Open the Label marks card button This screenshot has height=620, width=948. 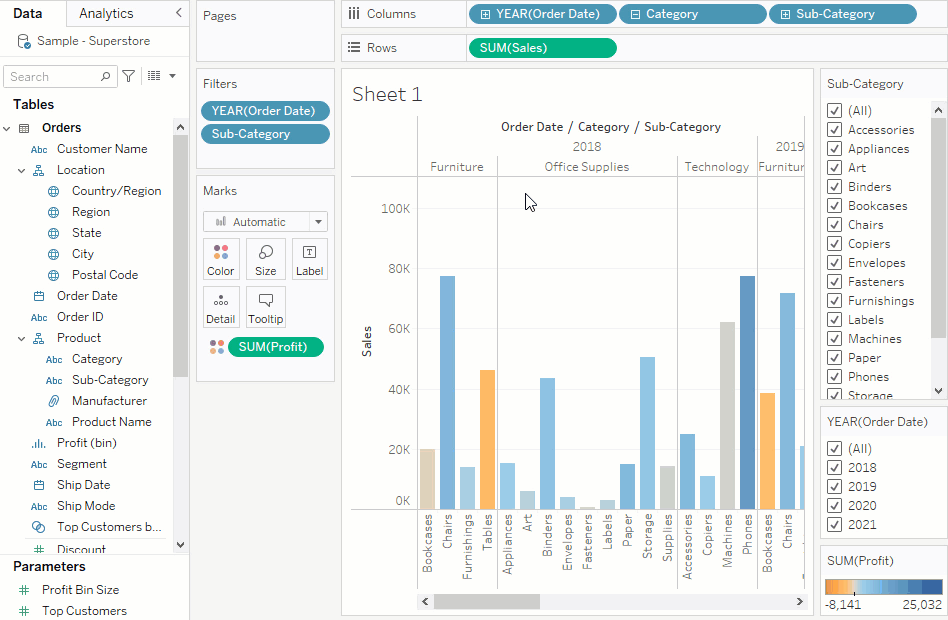pos(310,259)
